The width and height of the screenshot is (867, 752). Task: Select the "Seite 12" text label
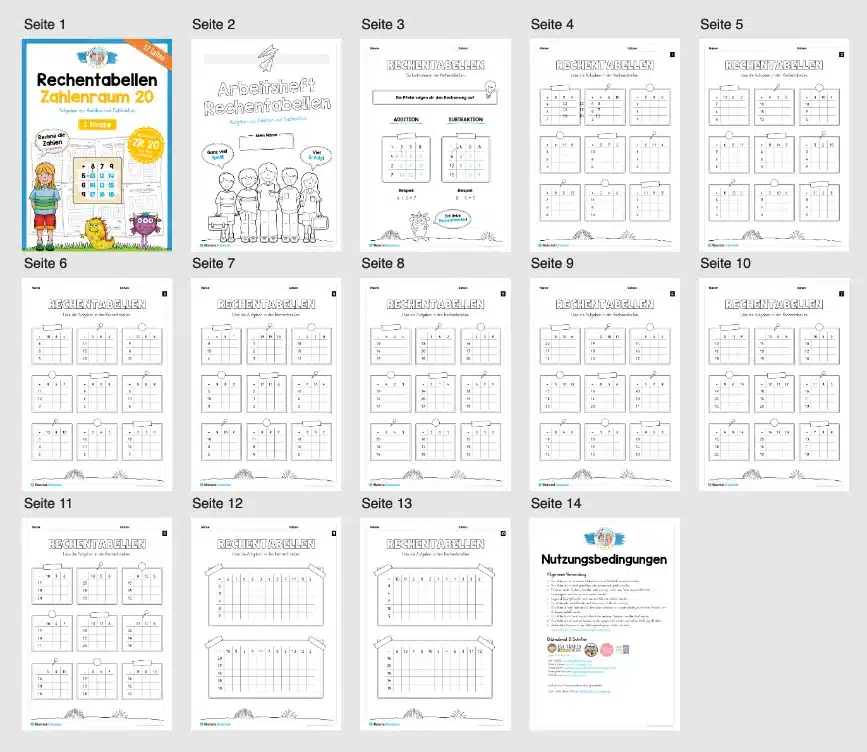(x=218, y=503)
